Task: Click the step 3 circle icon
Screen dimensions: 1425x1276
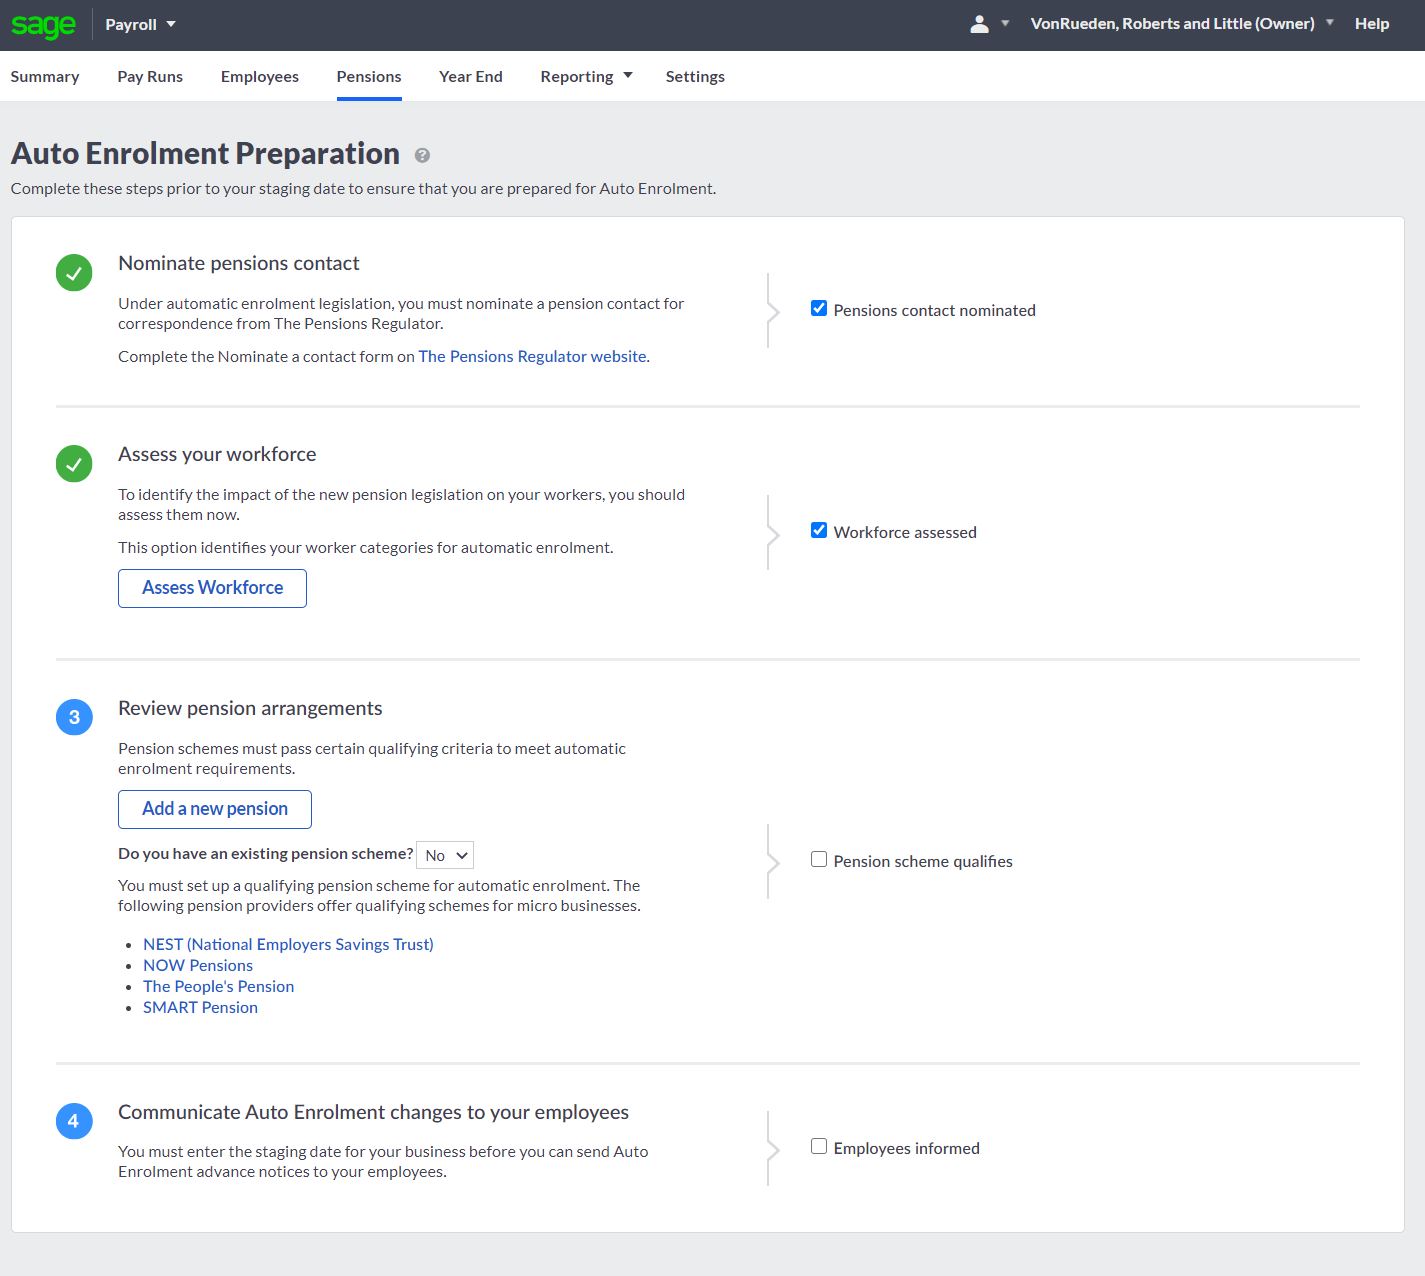Action: coord(74,717)
